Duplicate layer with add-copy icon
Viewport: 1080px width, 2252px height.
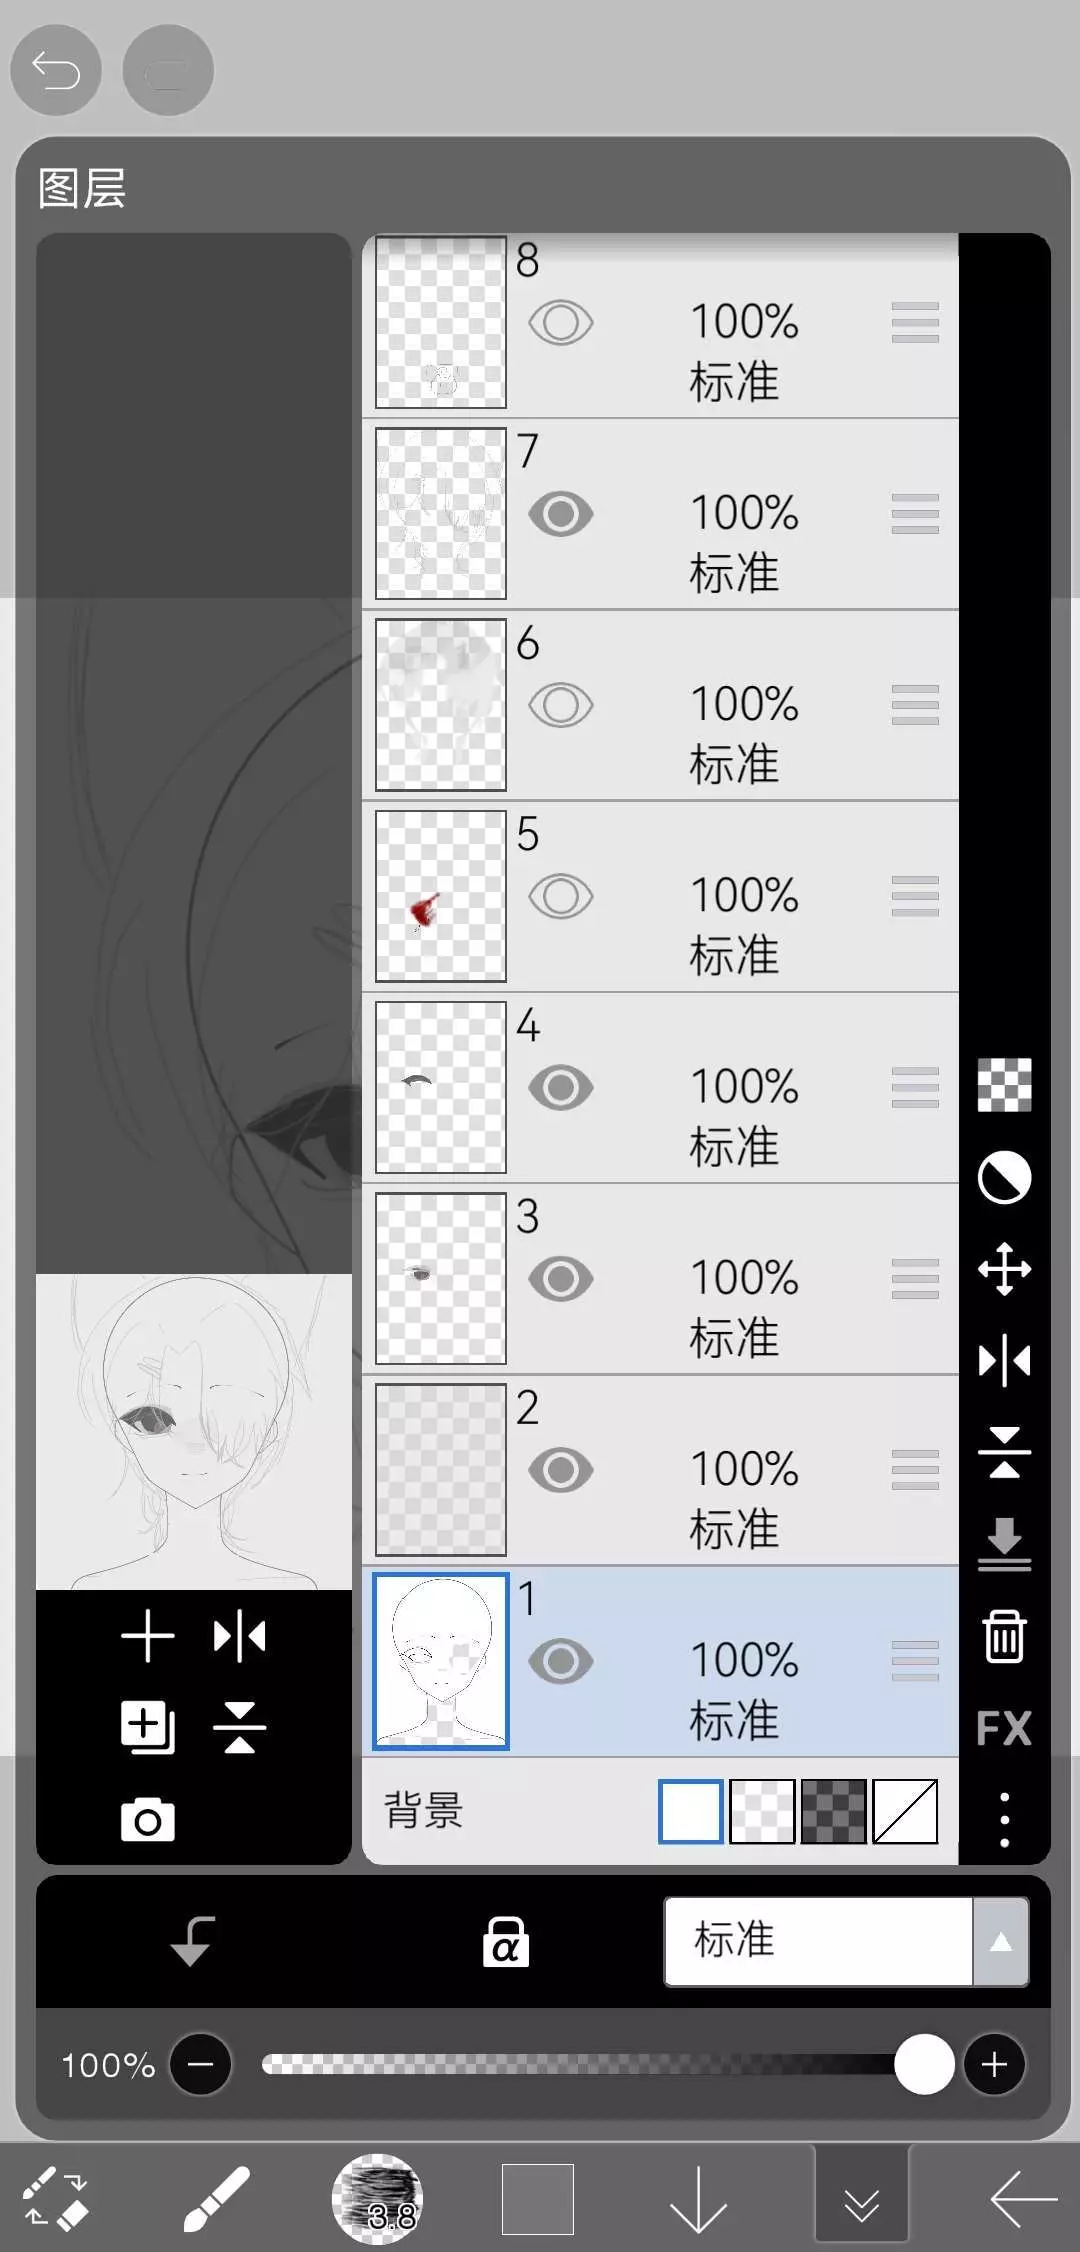[147, 1727]
